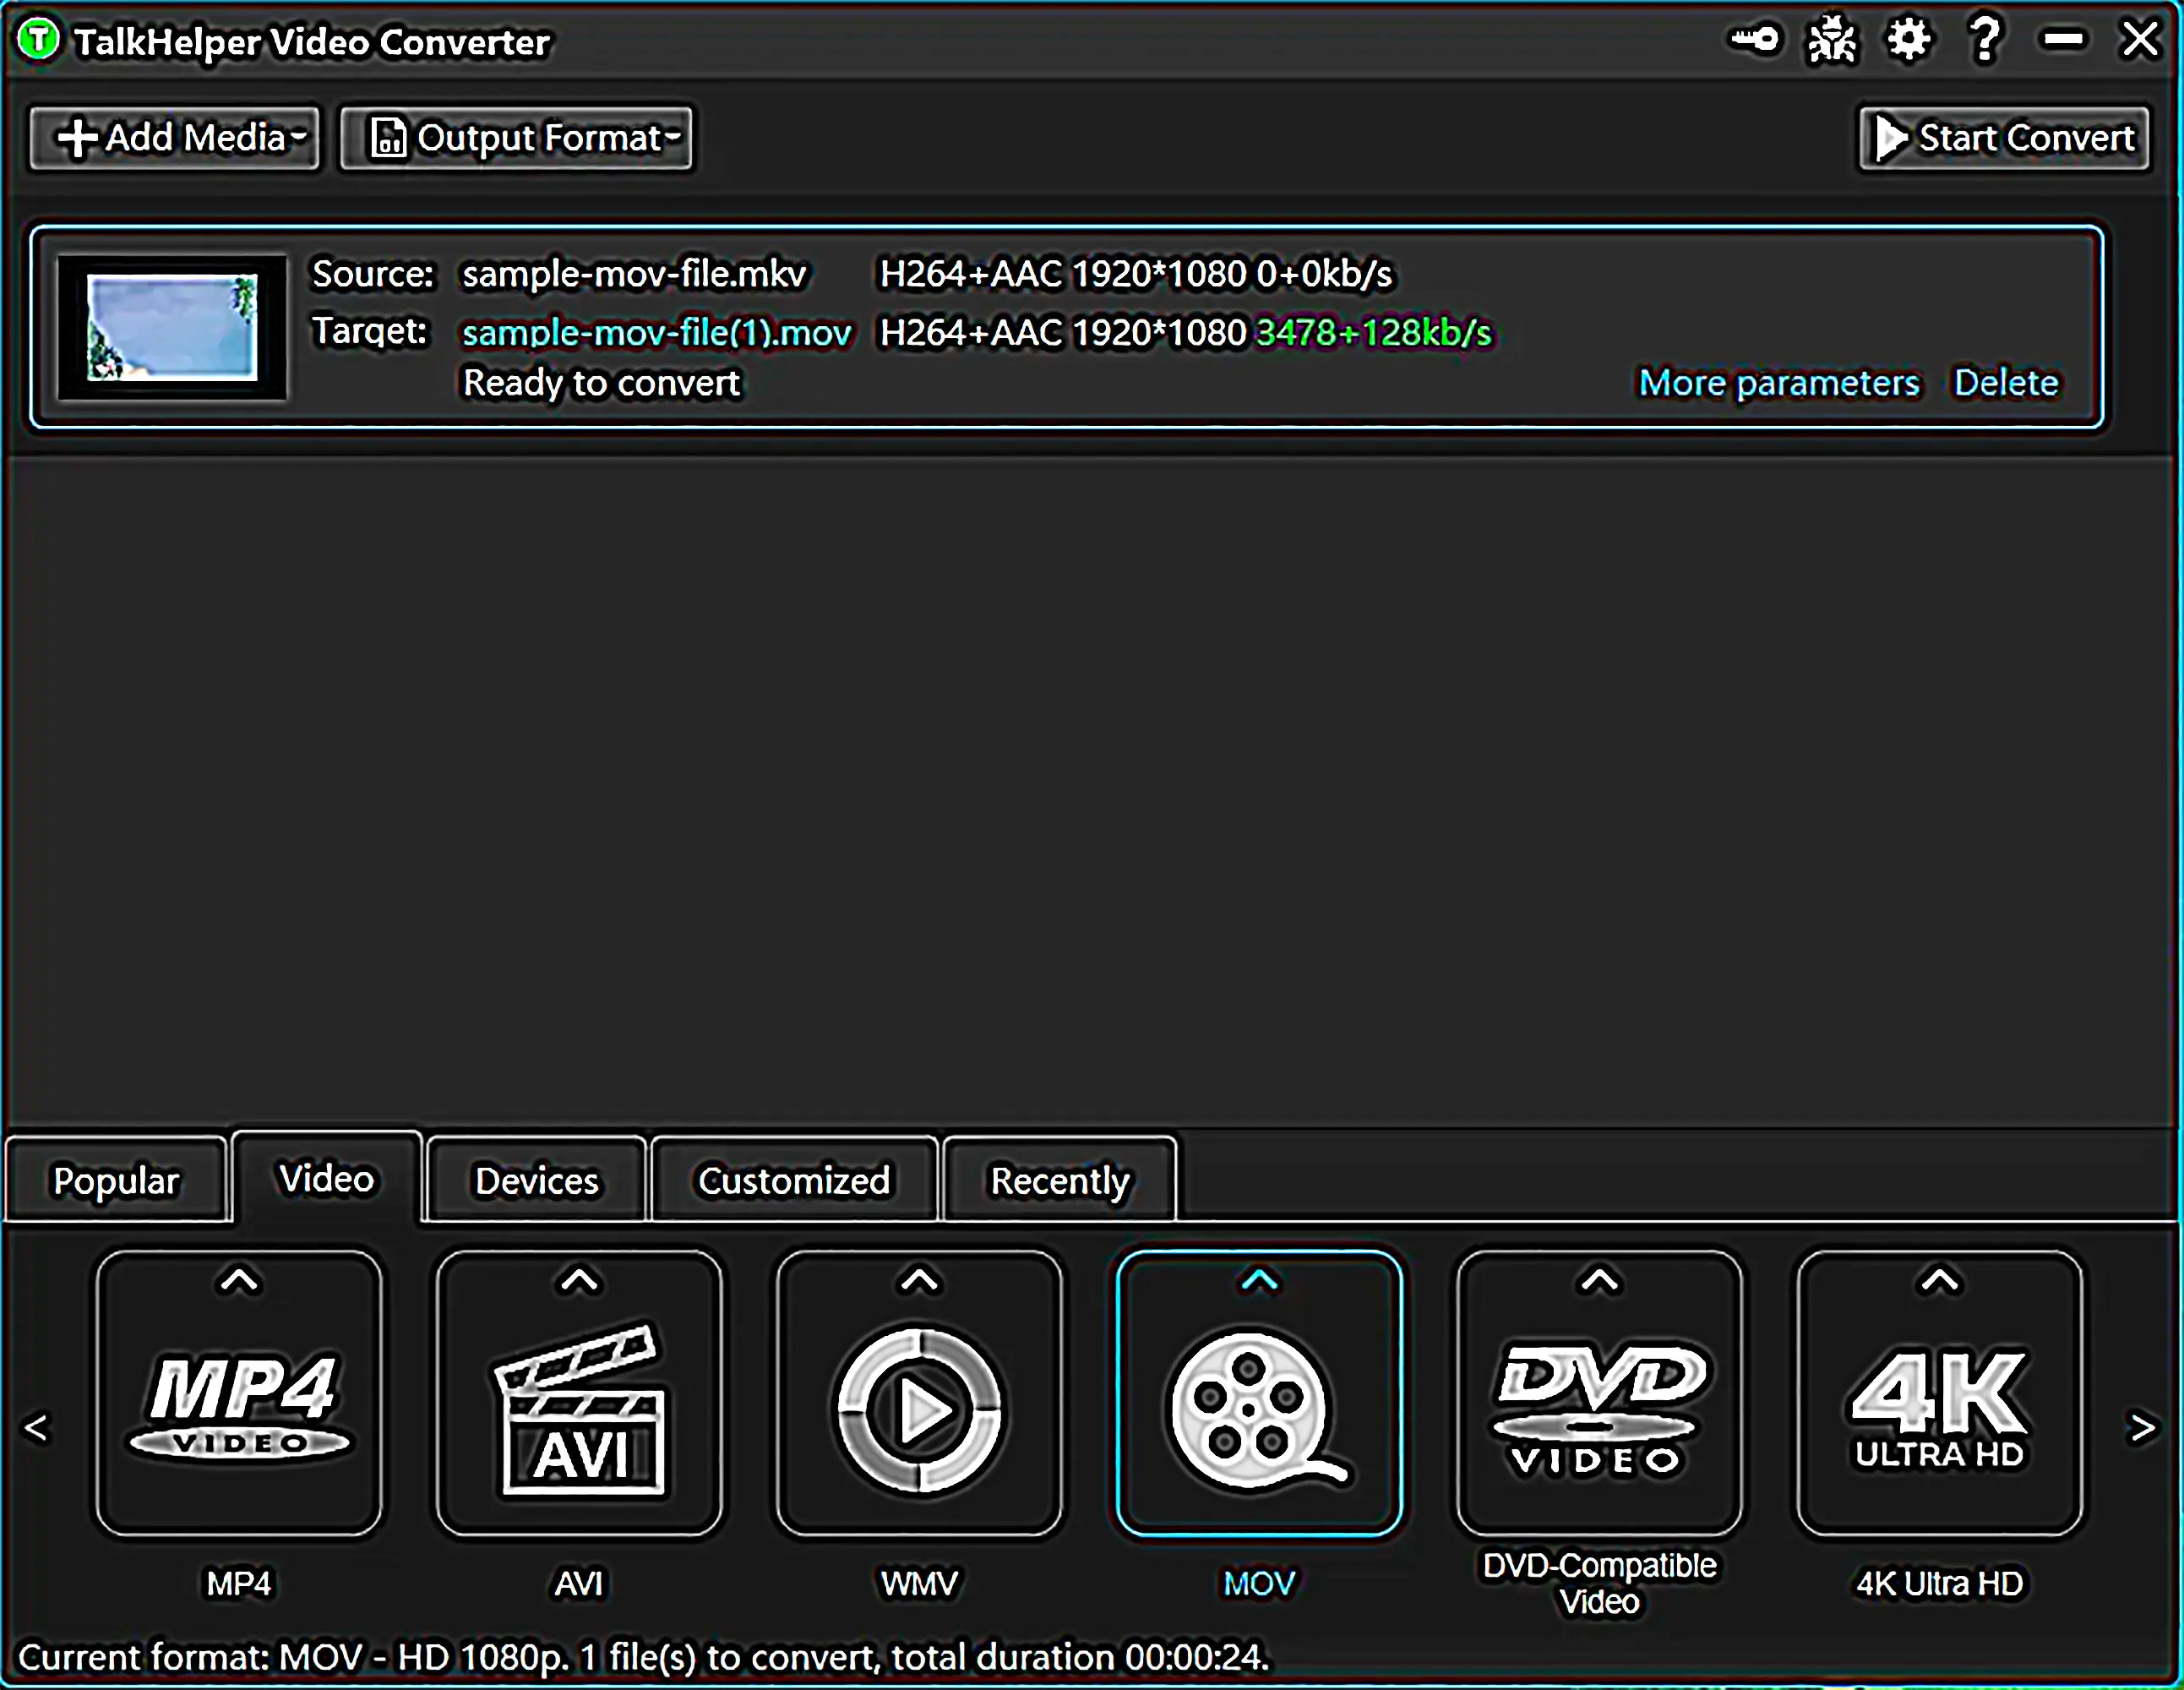
Task: Open the Recently tab
Action: click(x=1059, y=1180)
